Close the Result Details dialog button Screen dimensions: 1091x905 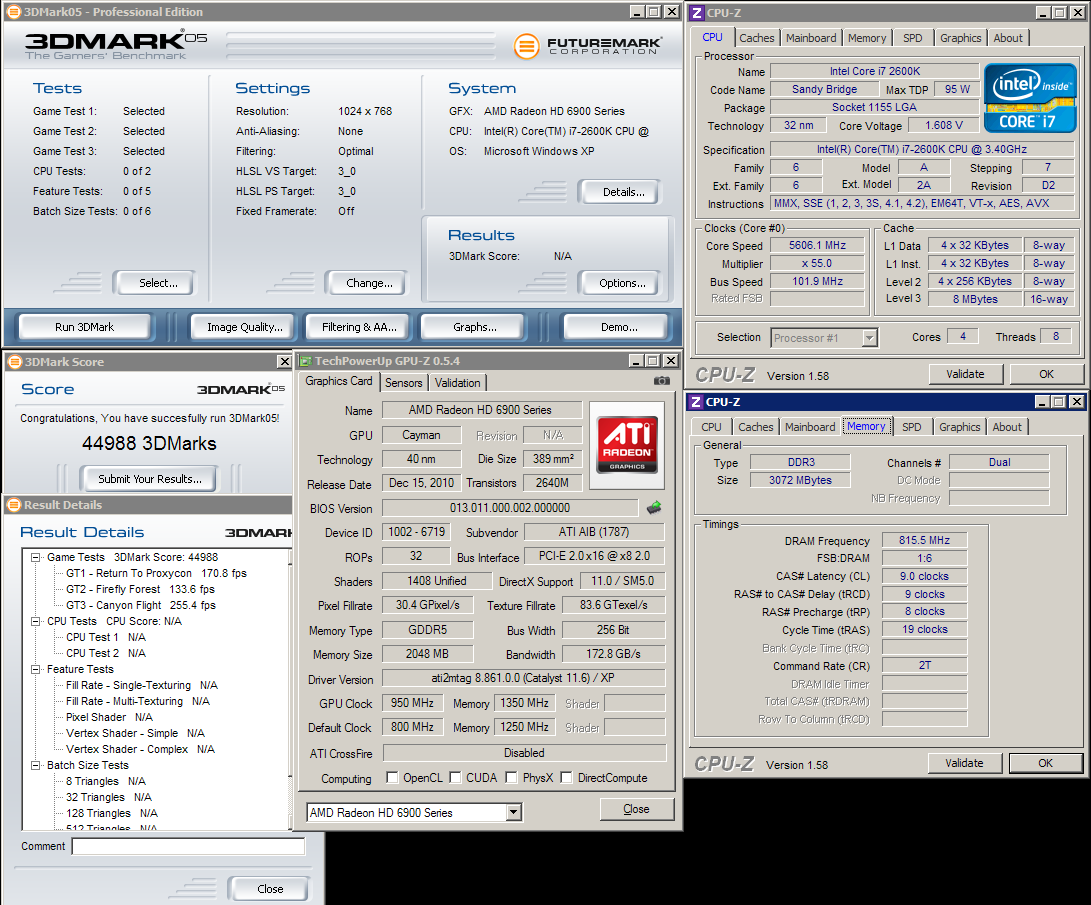point(270,889)
